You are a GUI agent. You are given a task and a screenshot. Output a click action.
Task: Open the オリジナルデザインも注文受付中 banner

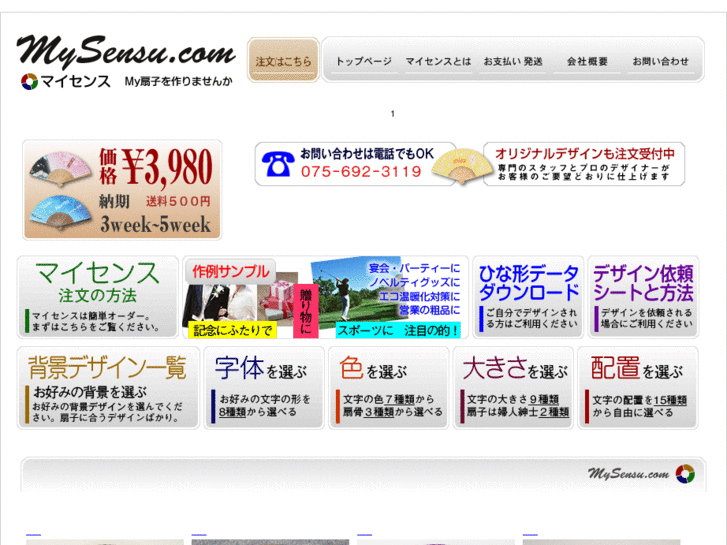click(584, 164)
